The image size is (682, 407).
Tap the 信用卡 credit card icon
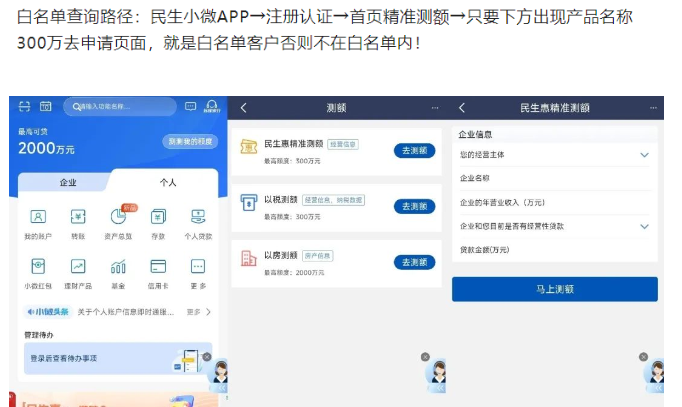(x=158, y=267)
